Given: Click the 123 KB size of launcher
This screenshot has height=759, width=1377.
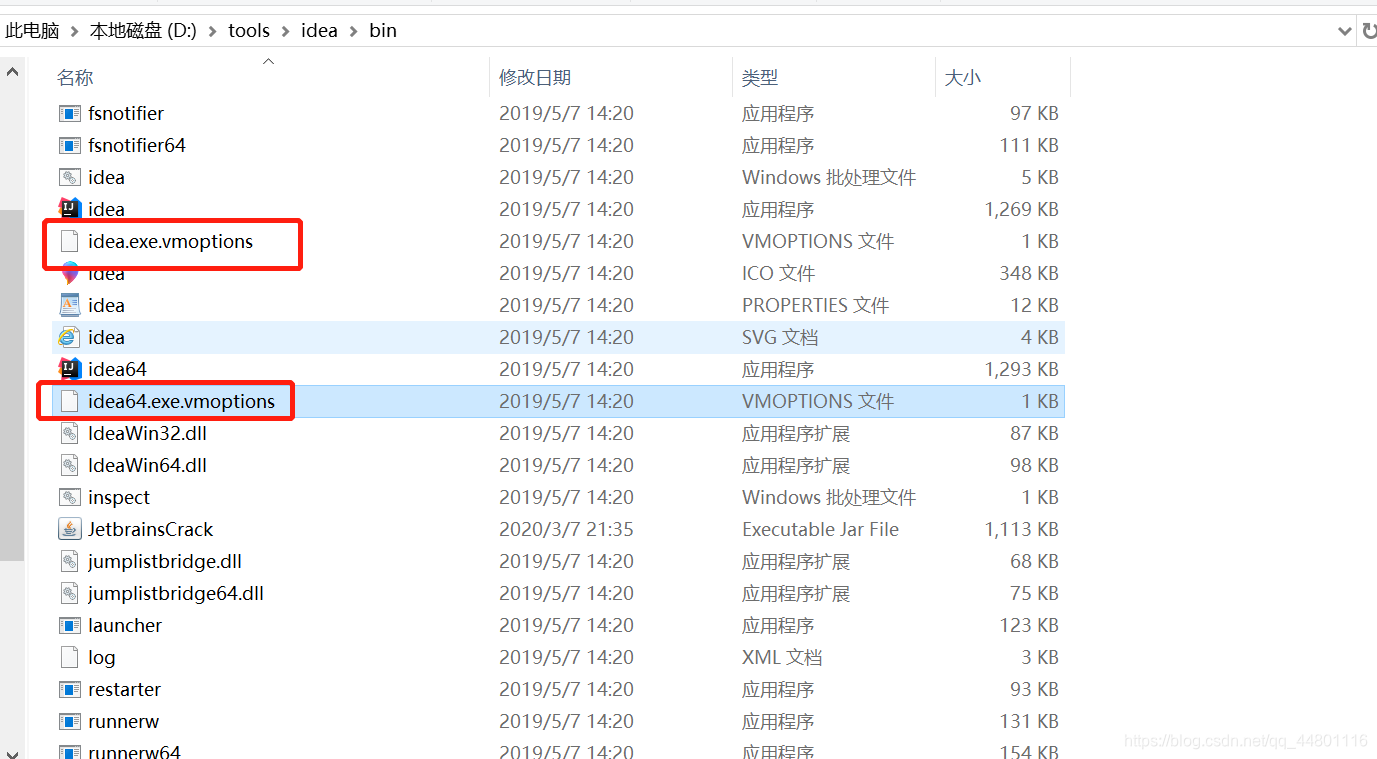Looking at the screenshot, I should (x=1028, y=625).
